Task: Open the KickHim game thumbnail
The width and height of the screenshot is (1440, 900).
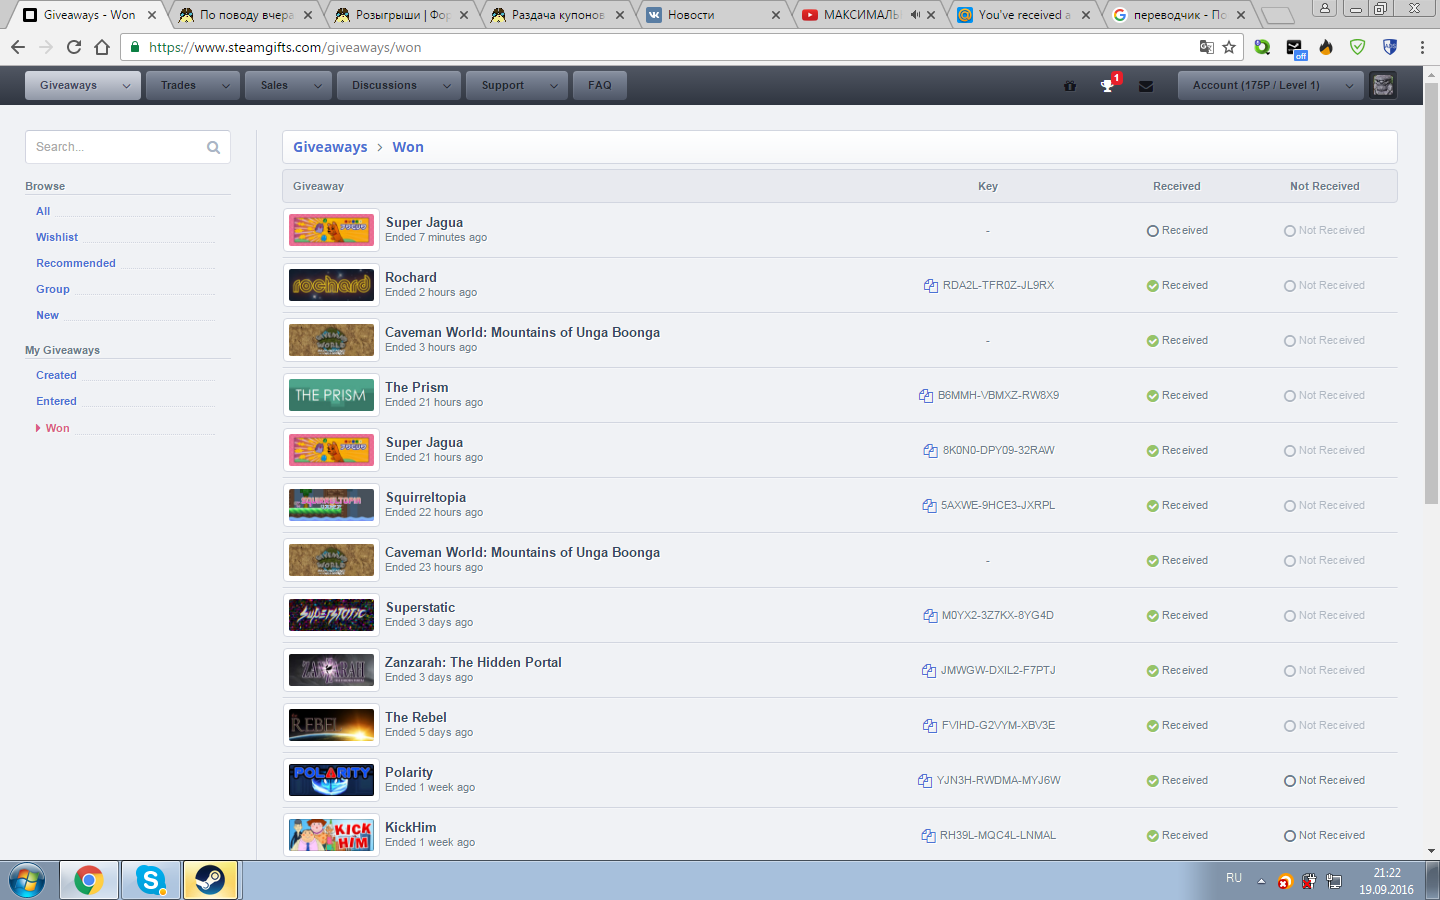Action: [x=331, y=836]
